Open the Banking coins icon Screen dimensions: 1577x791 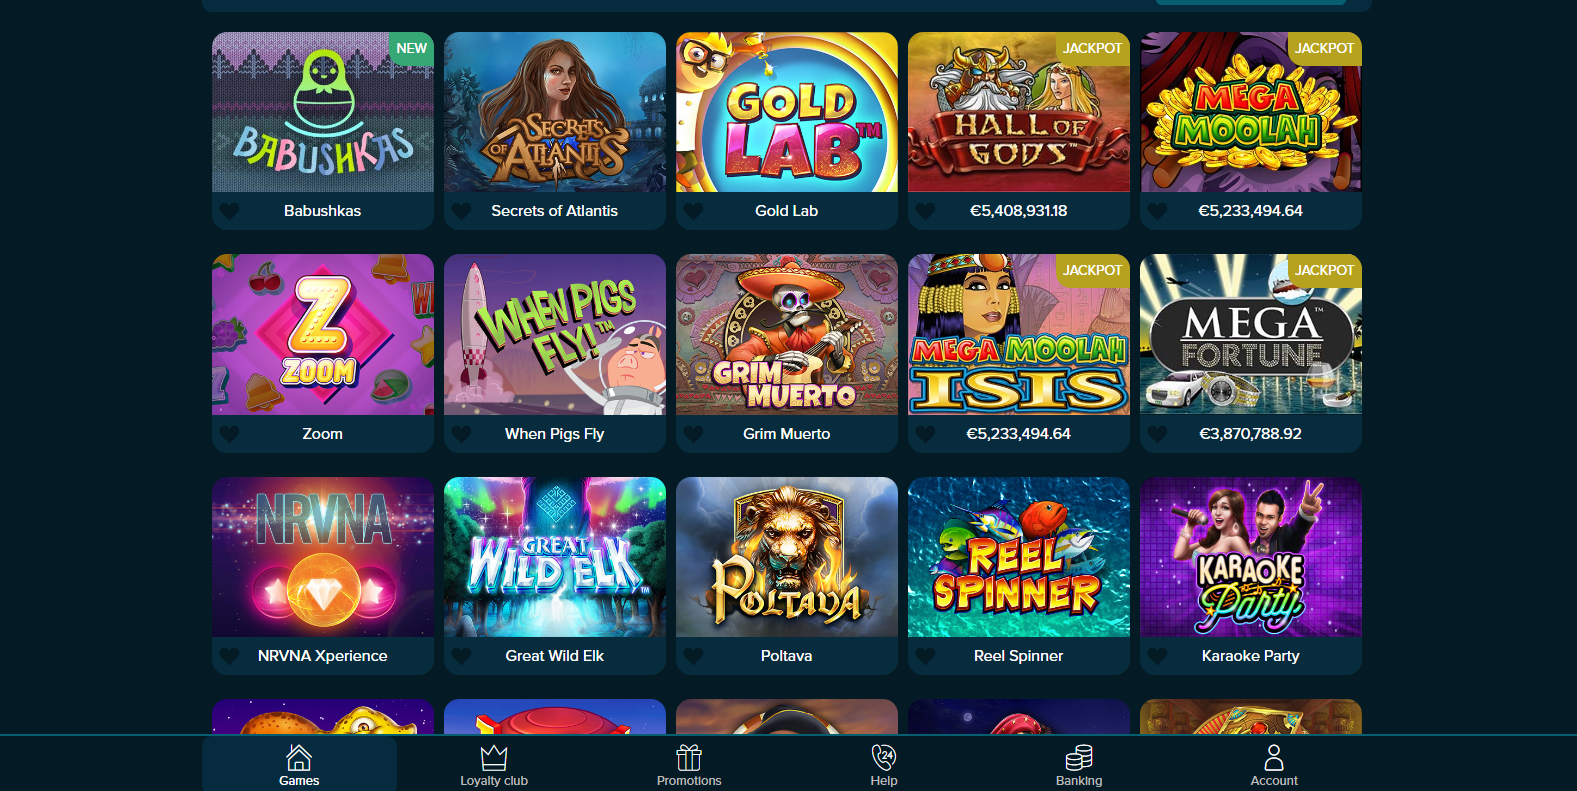tap(1079, 757)
